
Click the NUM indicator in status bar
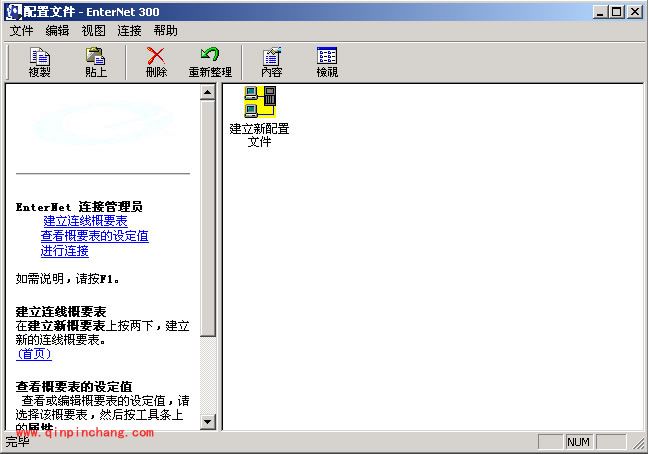pos(578,442)
